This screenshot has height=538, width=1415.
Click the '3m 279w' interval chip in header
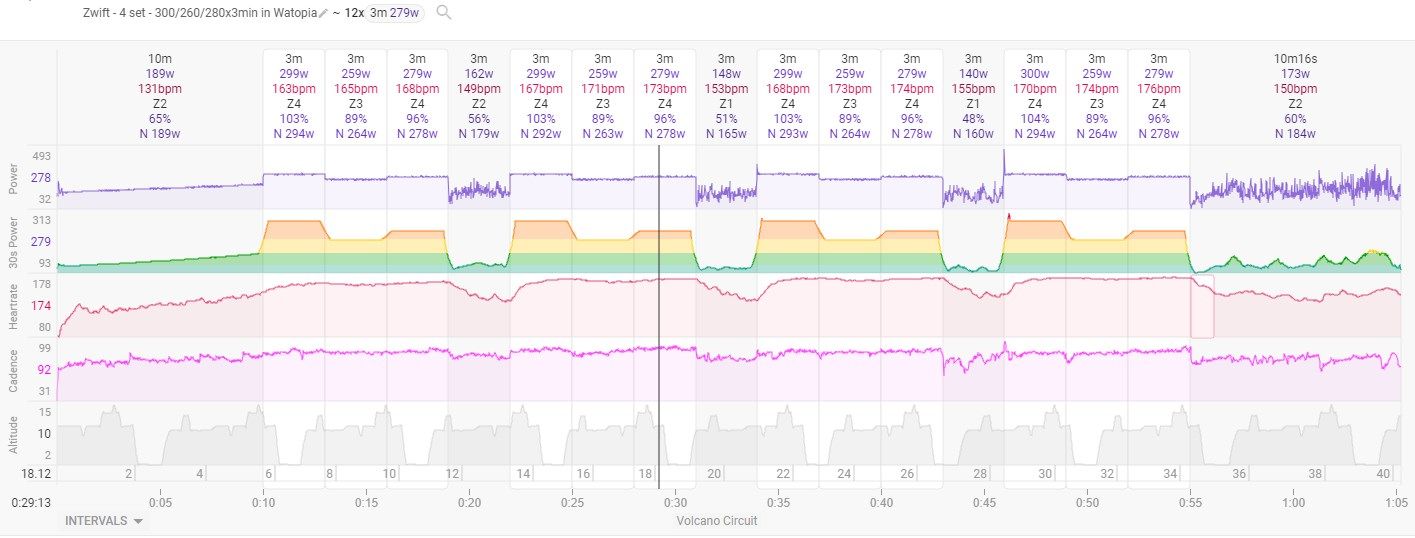click(395, 13)
